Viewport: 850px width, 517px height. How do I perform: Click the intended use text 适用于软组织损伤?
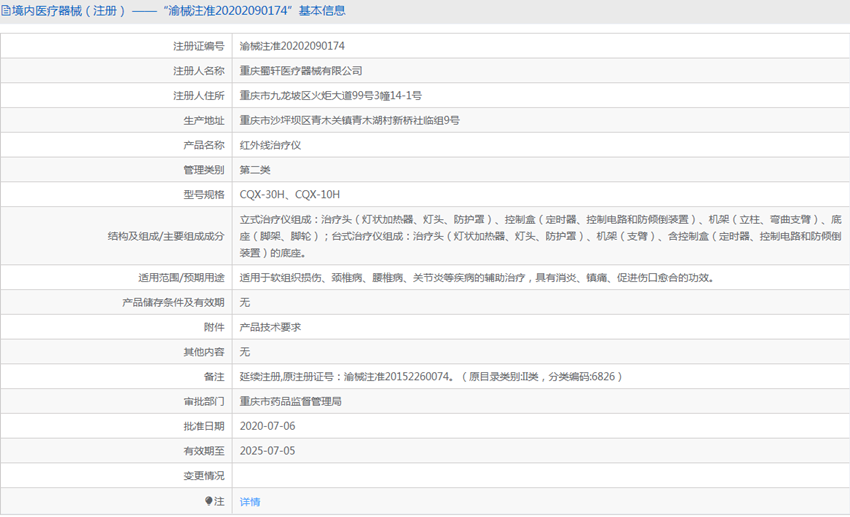[476, 277]
